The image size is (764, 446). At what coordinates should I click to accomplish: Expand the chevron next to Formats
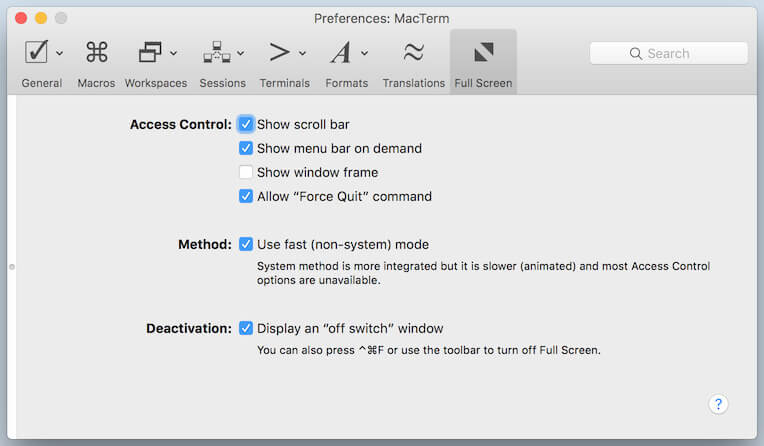coord(364,53)
